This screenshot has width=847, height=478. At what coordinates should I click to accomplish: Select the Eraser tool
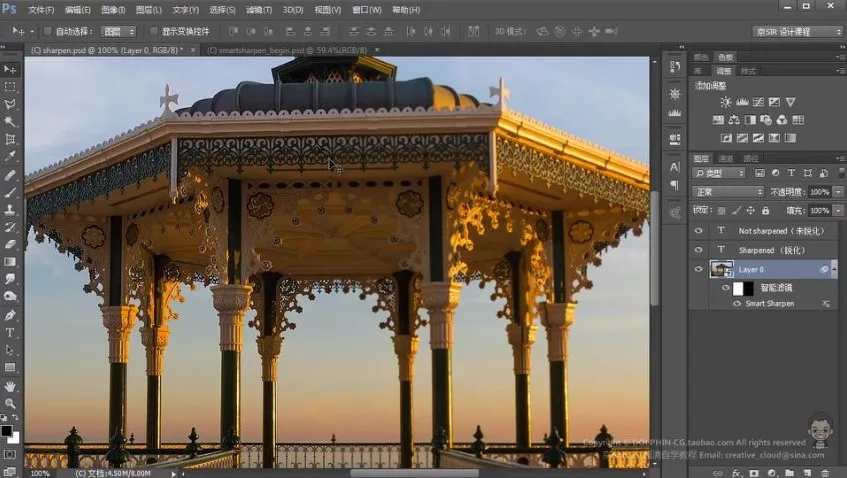tap(10, 244)
